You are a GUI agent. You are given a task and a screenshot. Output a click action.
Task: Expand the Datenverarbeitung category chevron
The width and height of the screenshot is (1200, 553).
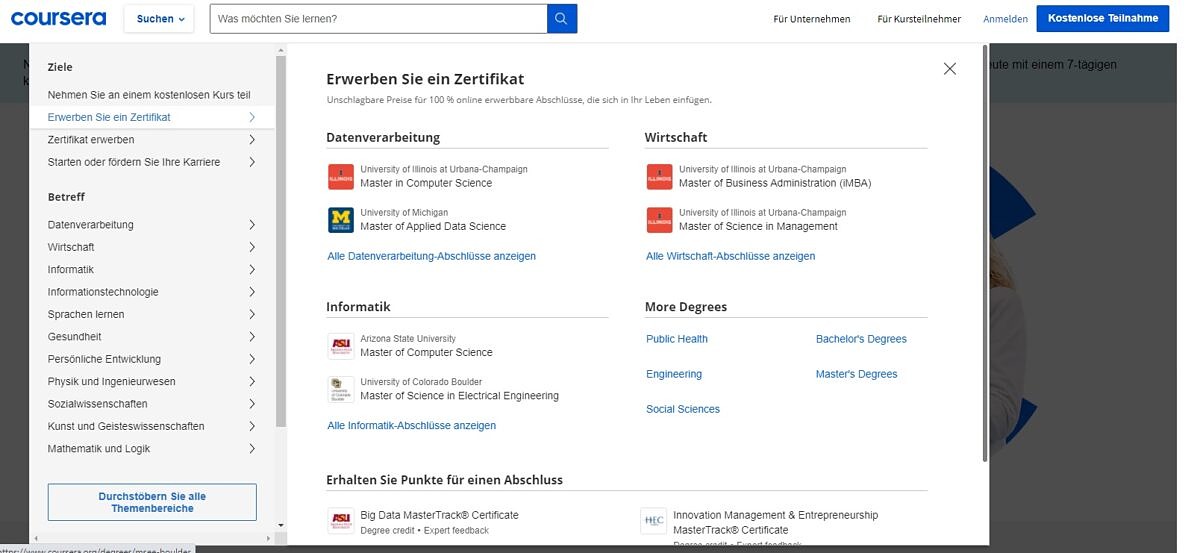[251, 225]
